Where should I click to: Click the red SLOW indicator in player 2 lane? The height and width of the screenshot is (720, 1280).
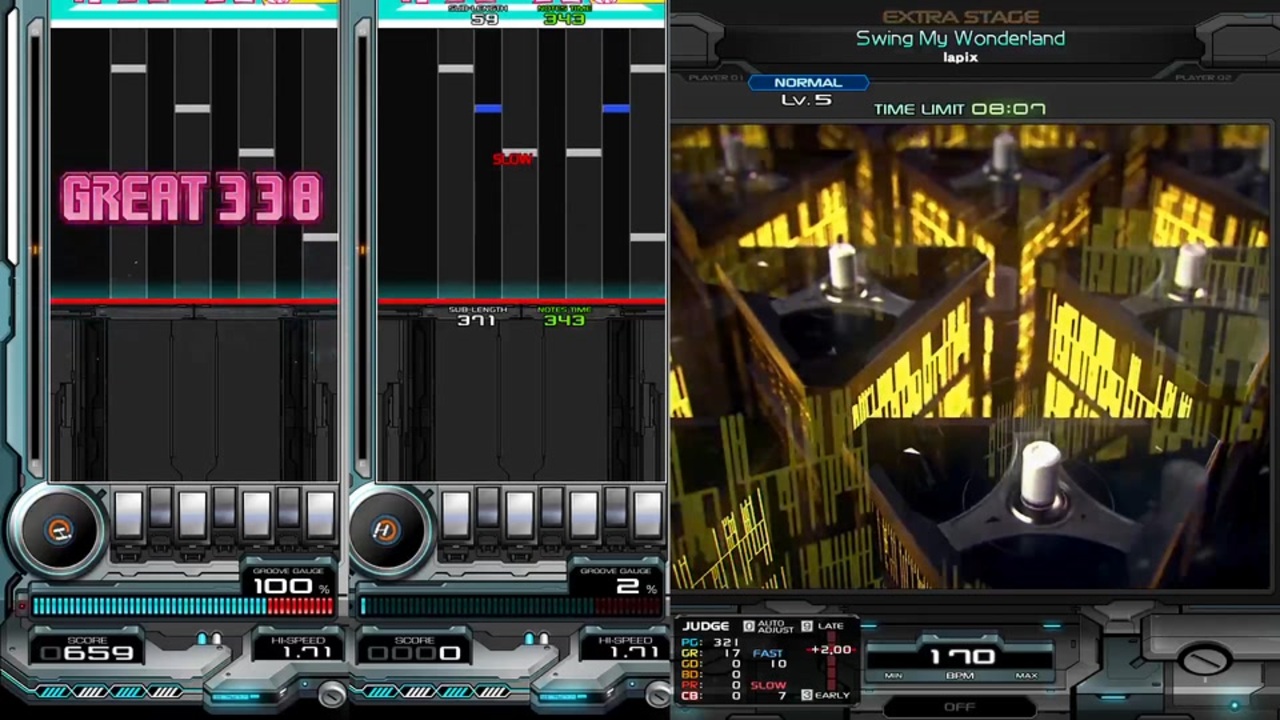pos(512,159)
